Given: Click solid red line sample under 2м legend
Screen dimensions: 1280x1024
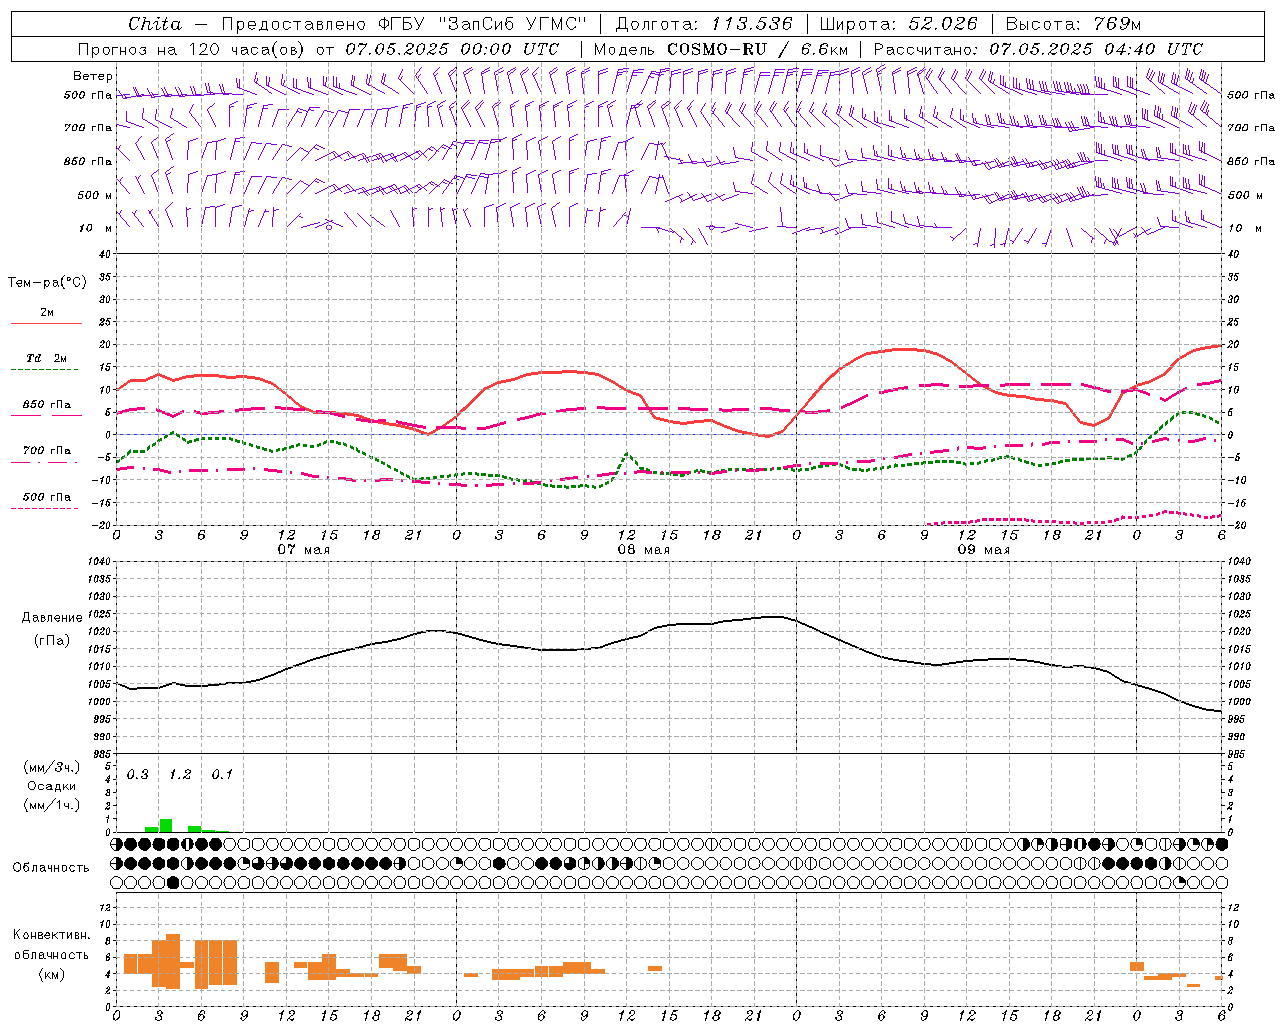Looking at the screenshot, I should point(46,324).
